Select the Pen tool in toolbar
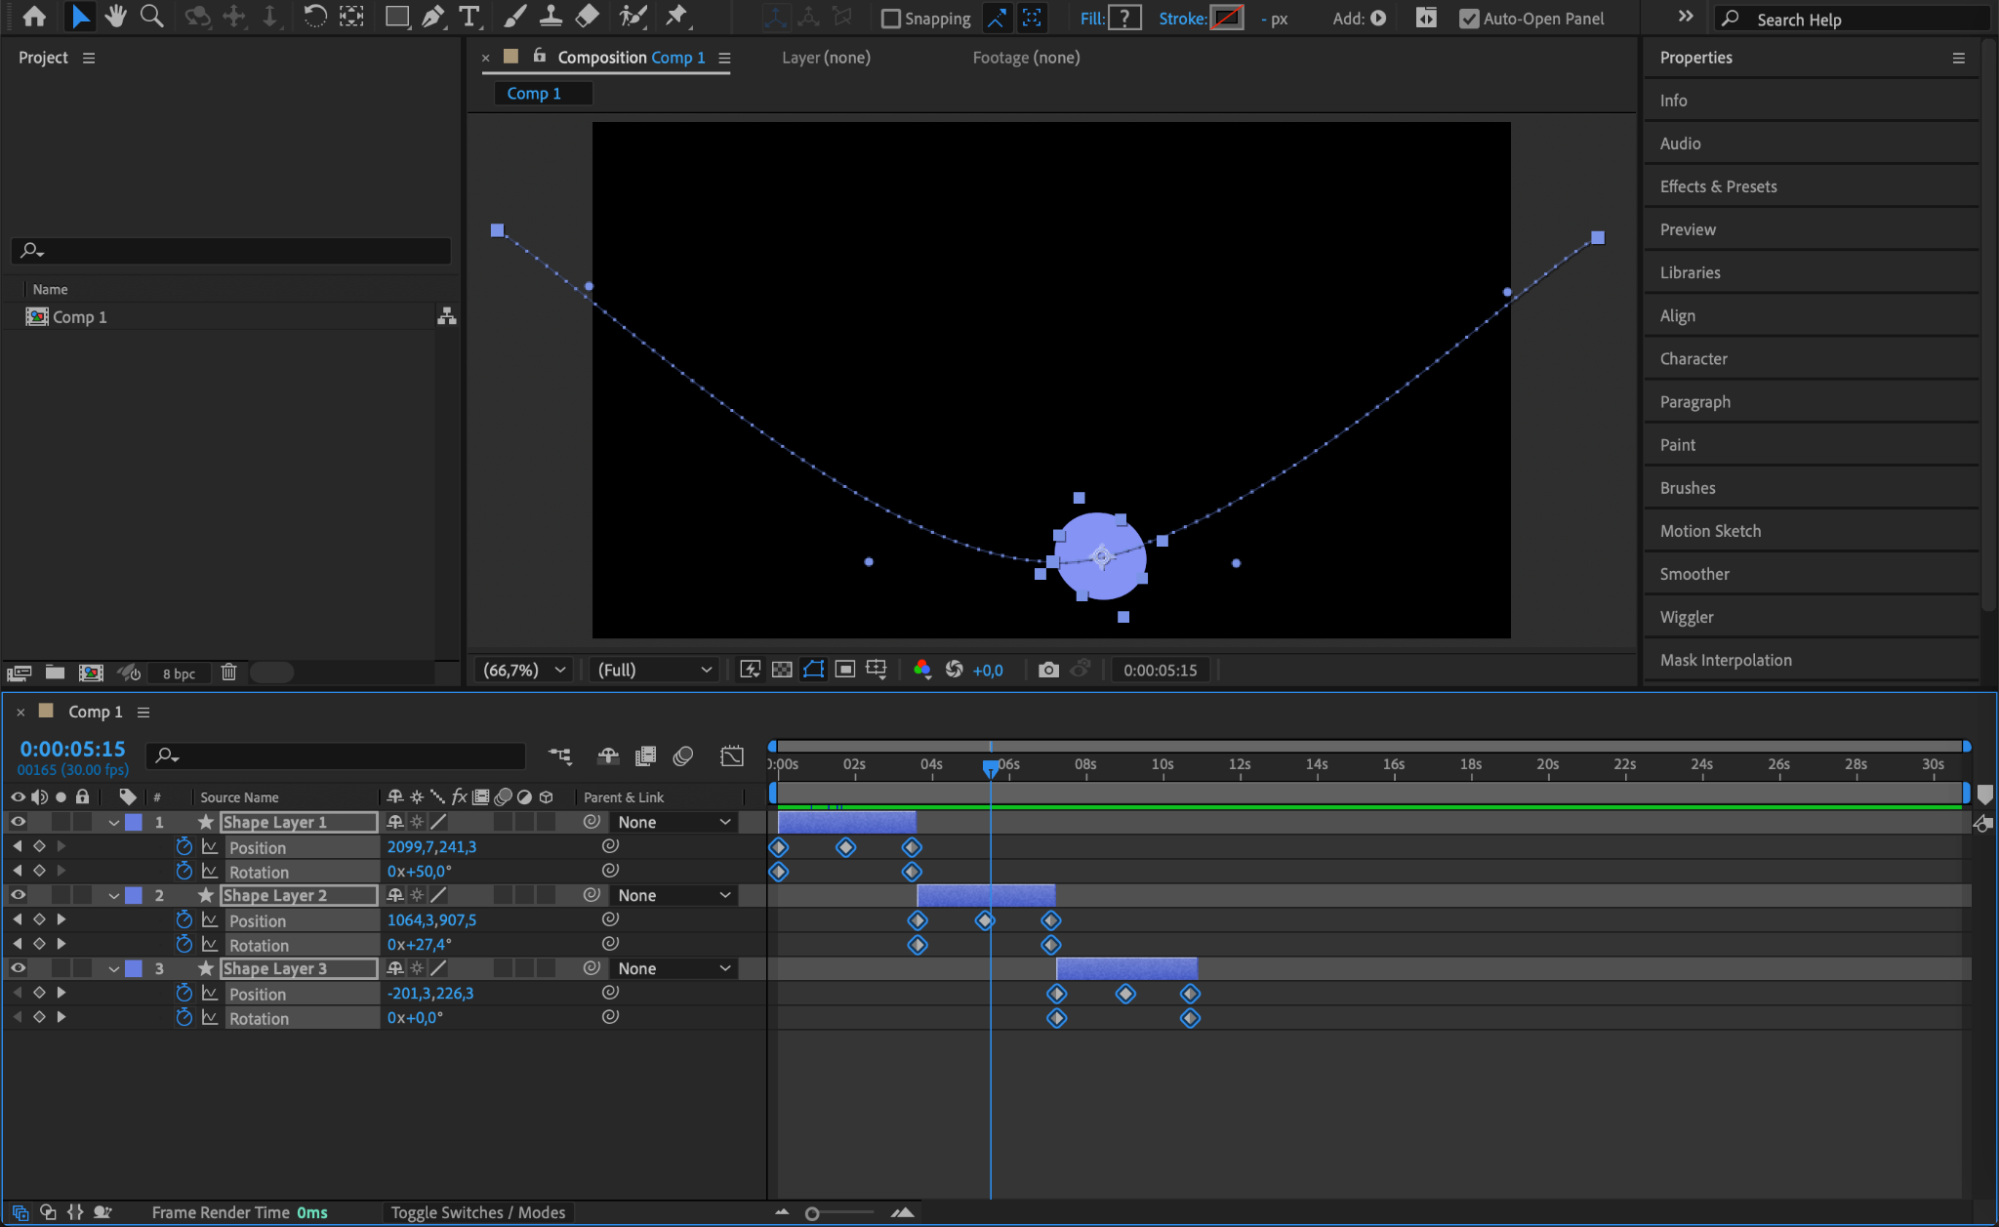The height and width of the screenshot is (1227, 1999). tap(433, 16)
